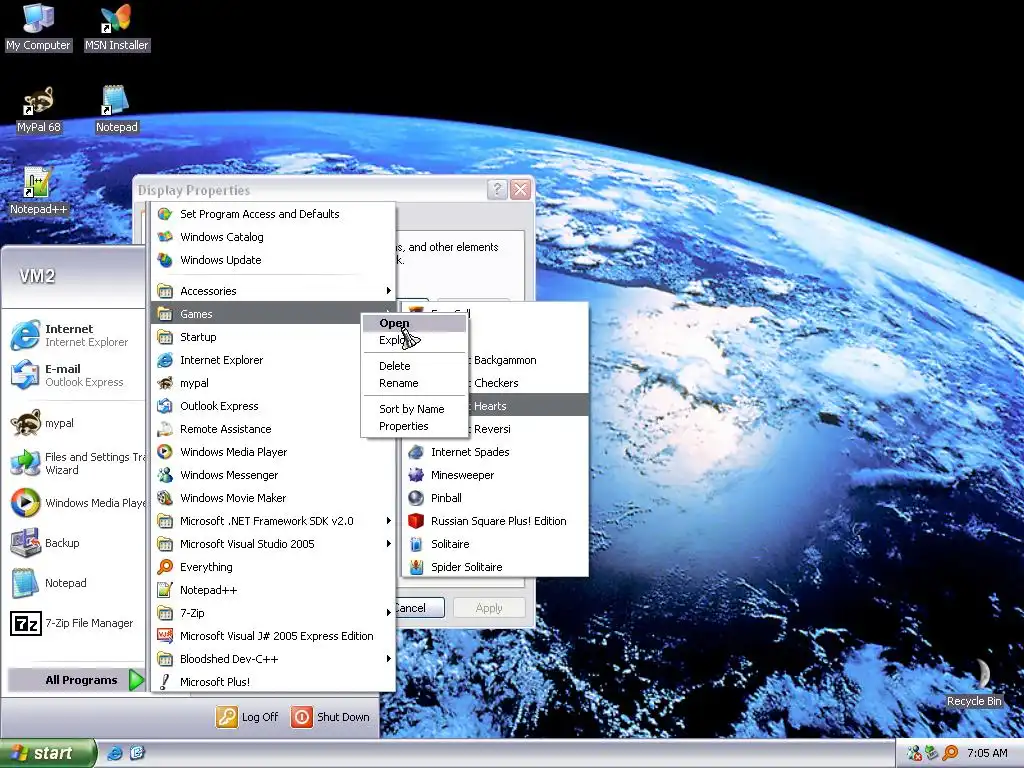Open Files and Settings Transfer Wizard

(74, 463)
